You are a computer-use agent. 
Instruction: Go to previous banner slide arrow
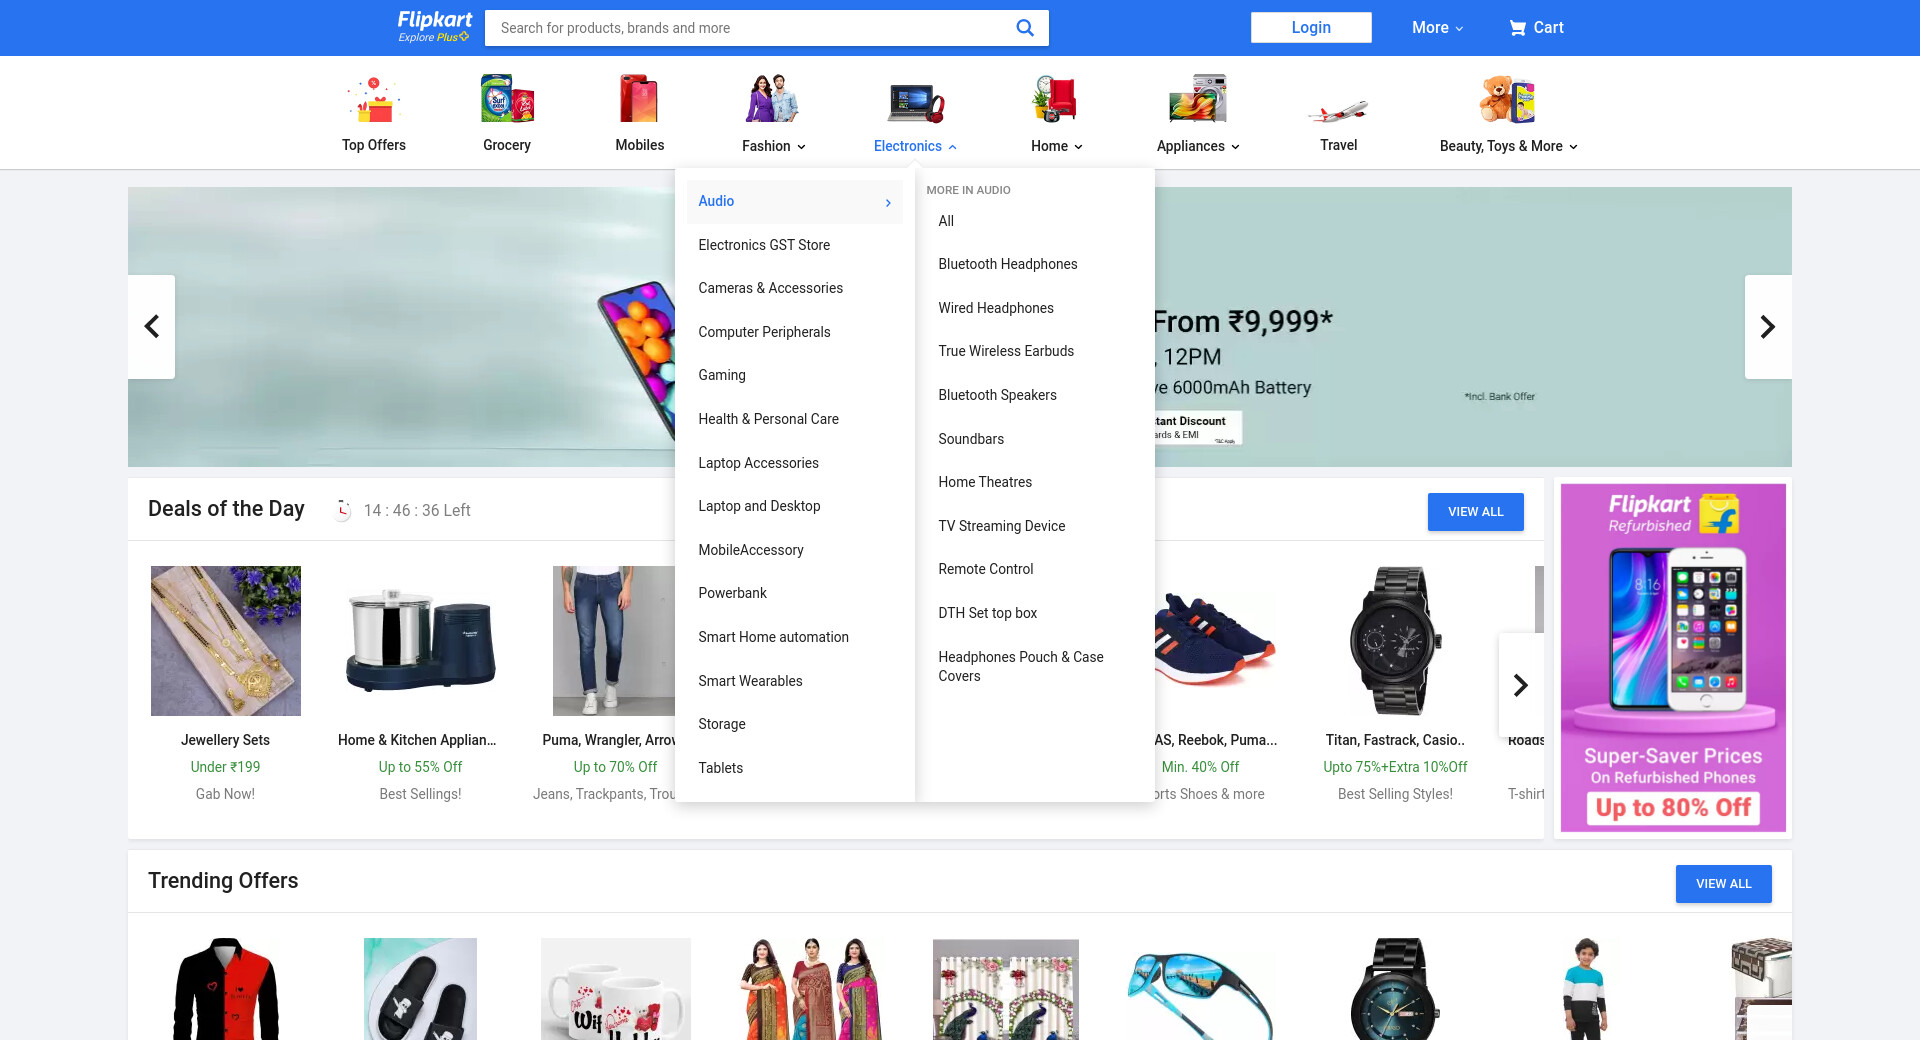coord(152,327)
